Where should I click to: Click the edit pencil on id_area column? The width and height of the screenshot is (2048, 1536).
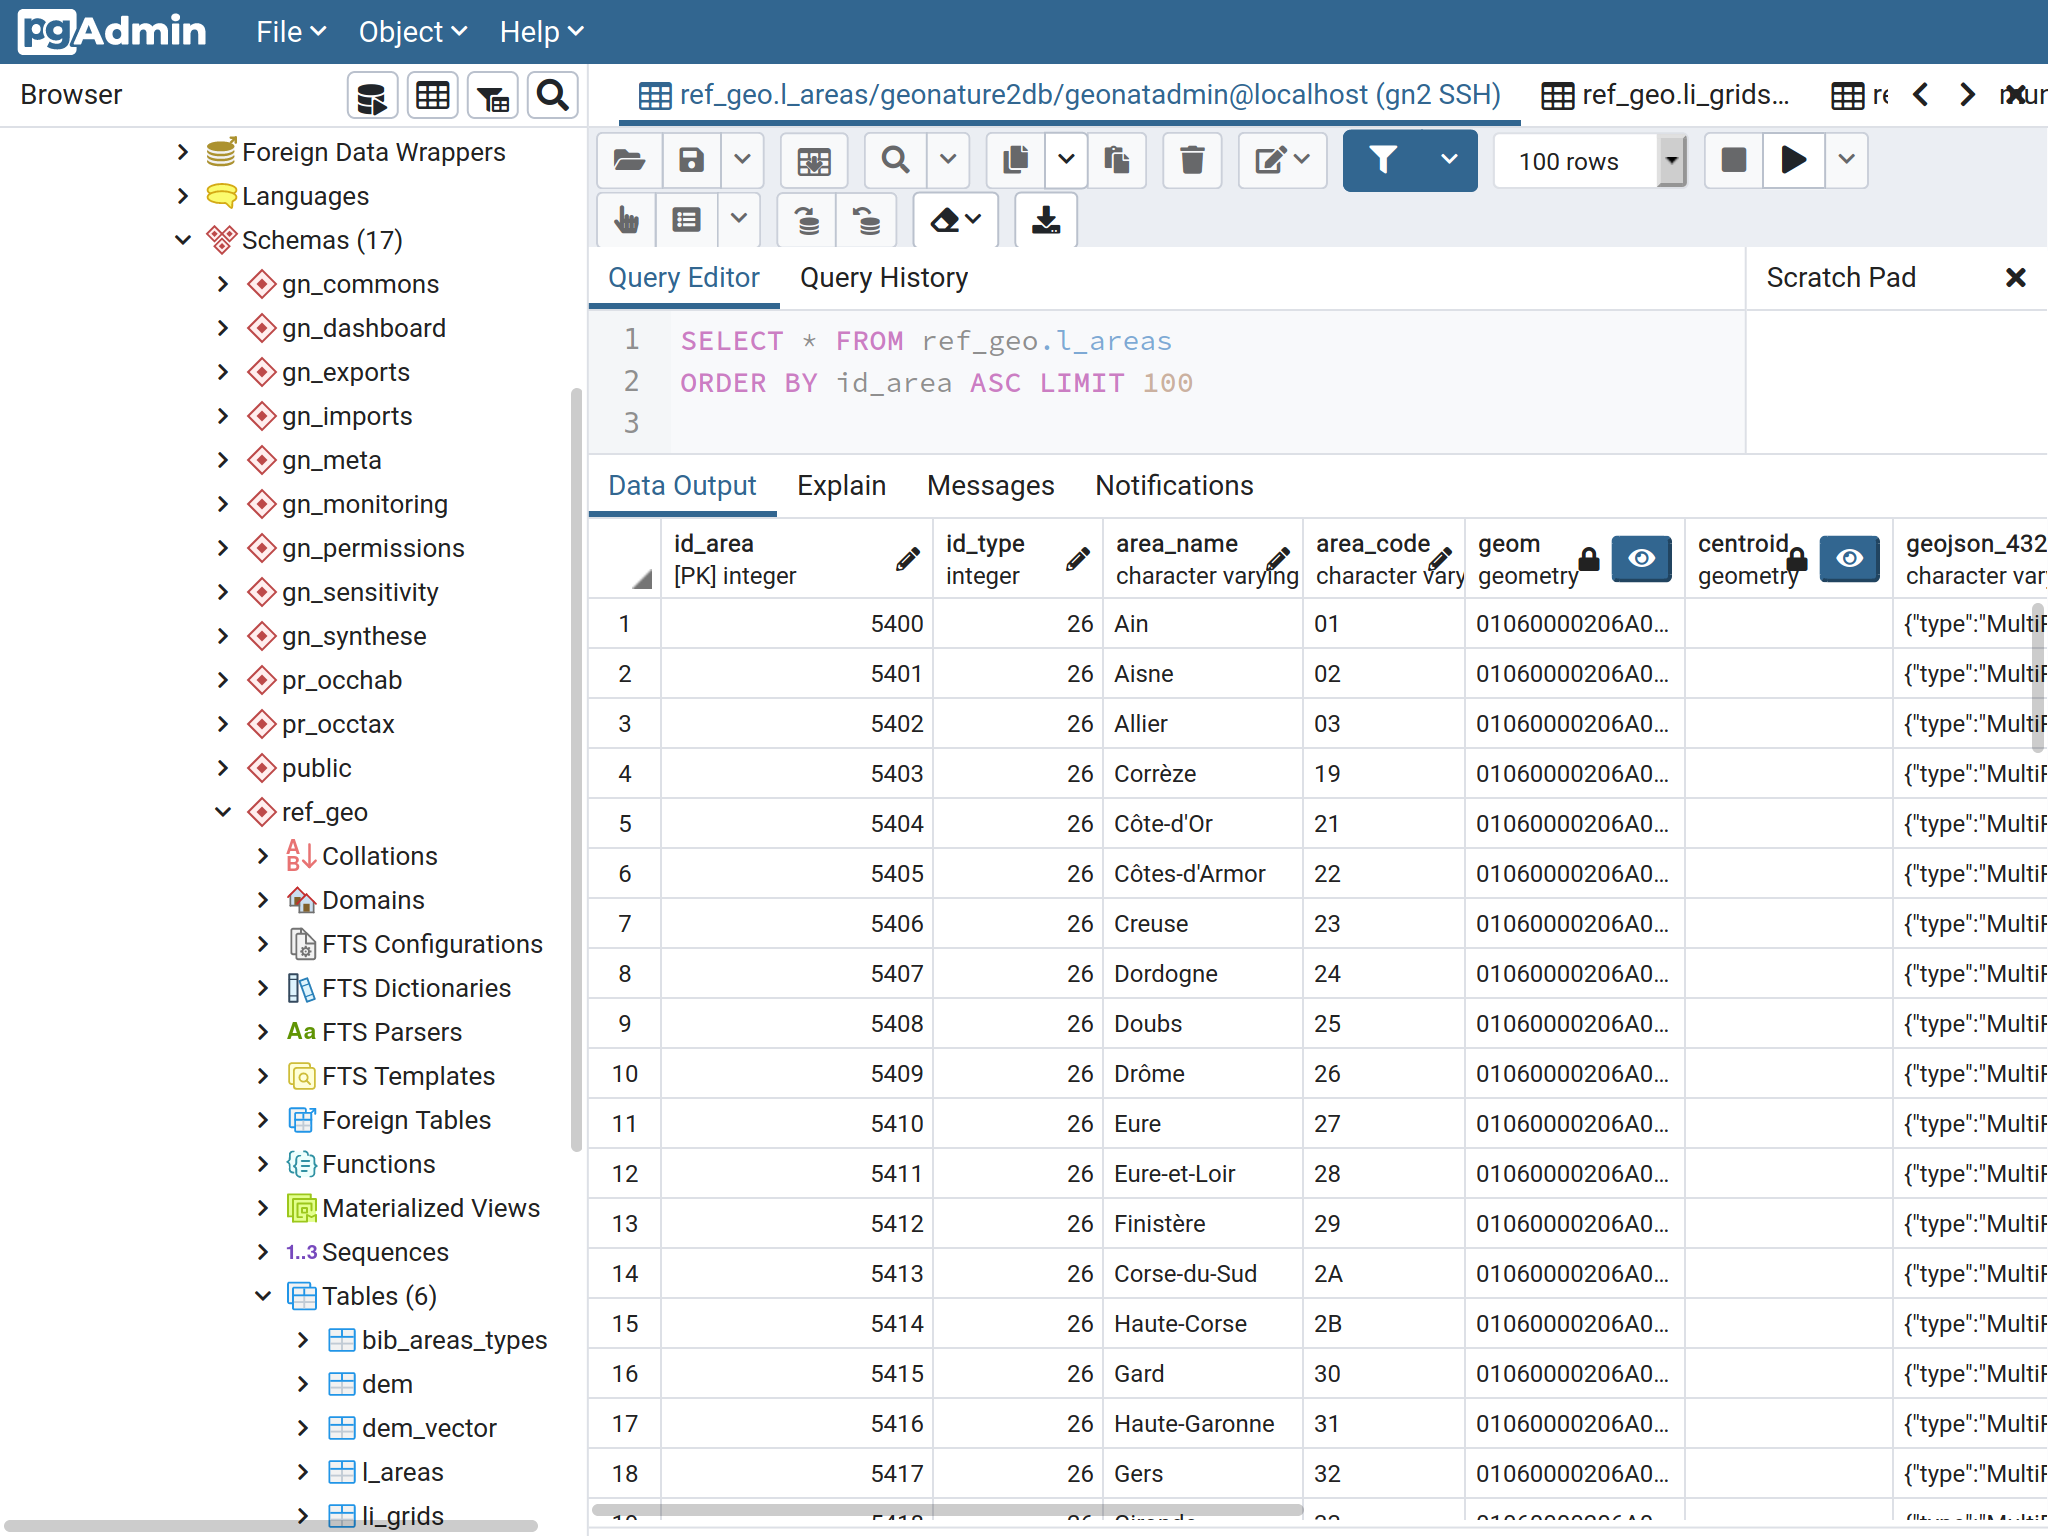point(907,559)
